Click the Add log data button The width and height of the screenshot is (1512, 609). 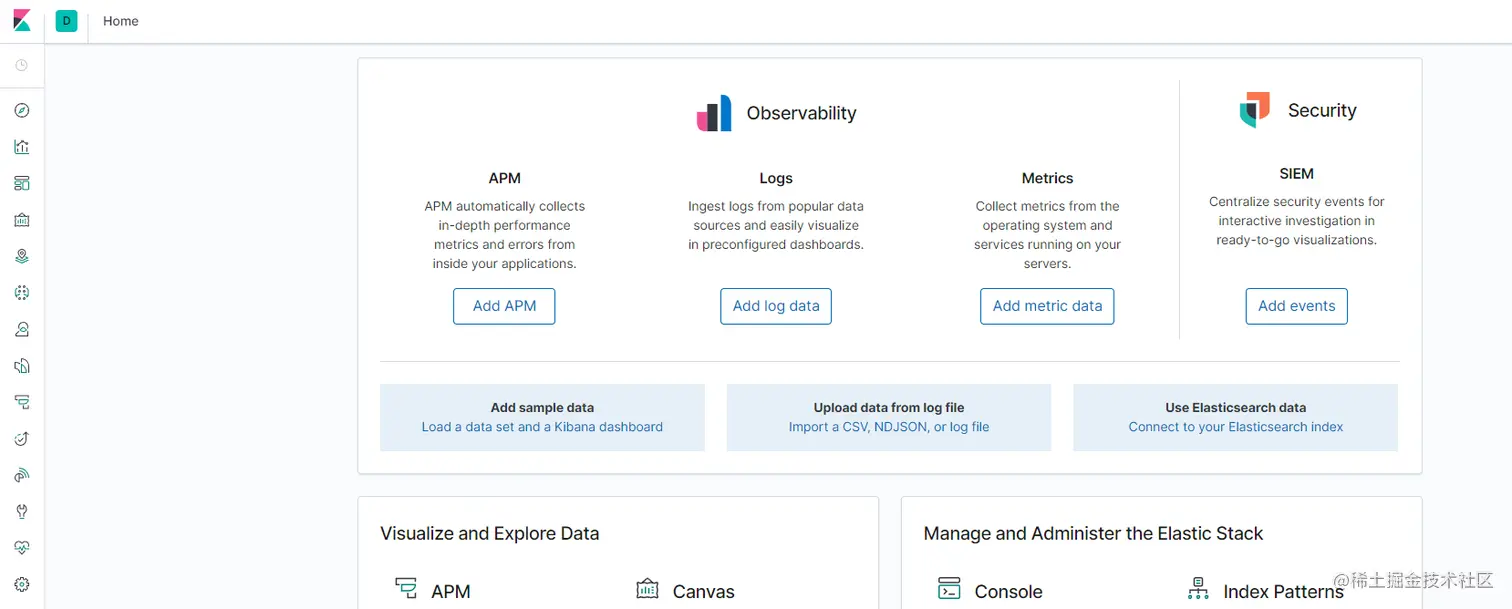pyautogui.click(x=776, y=306)
